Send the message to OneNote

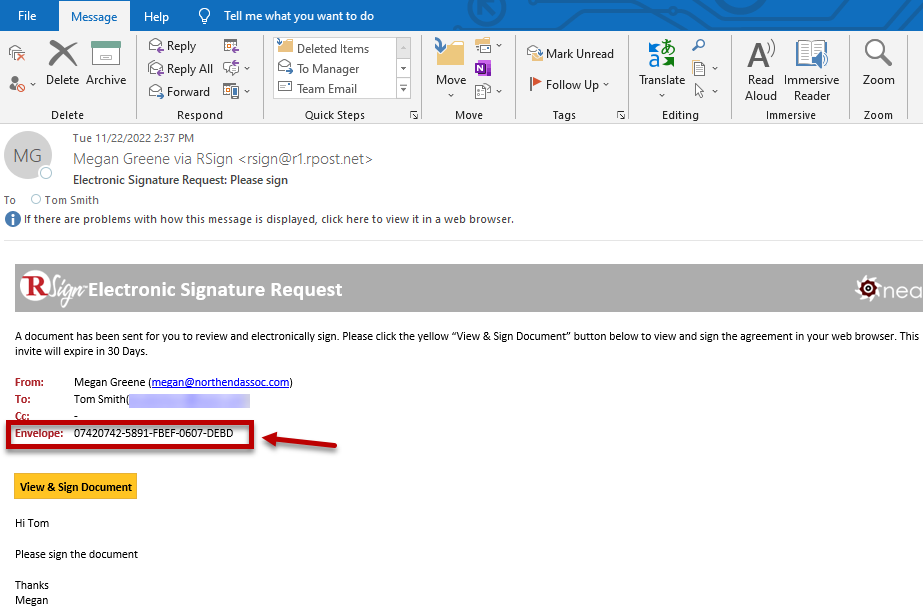coord(483,68)
